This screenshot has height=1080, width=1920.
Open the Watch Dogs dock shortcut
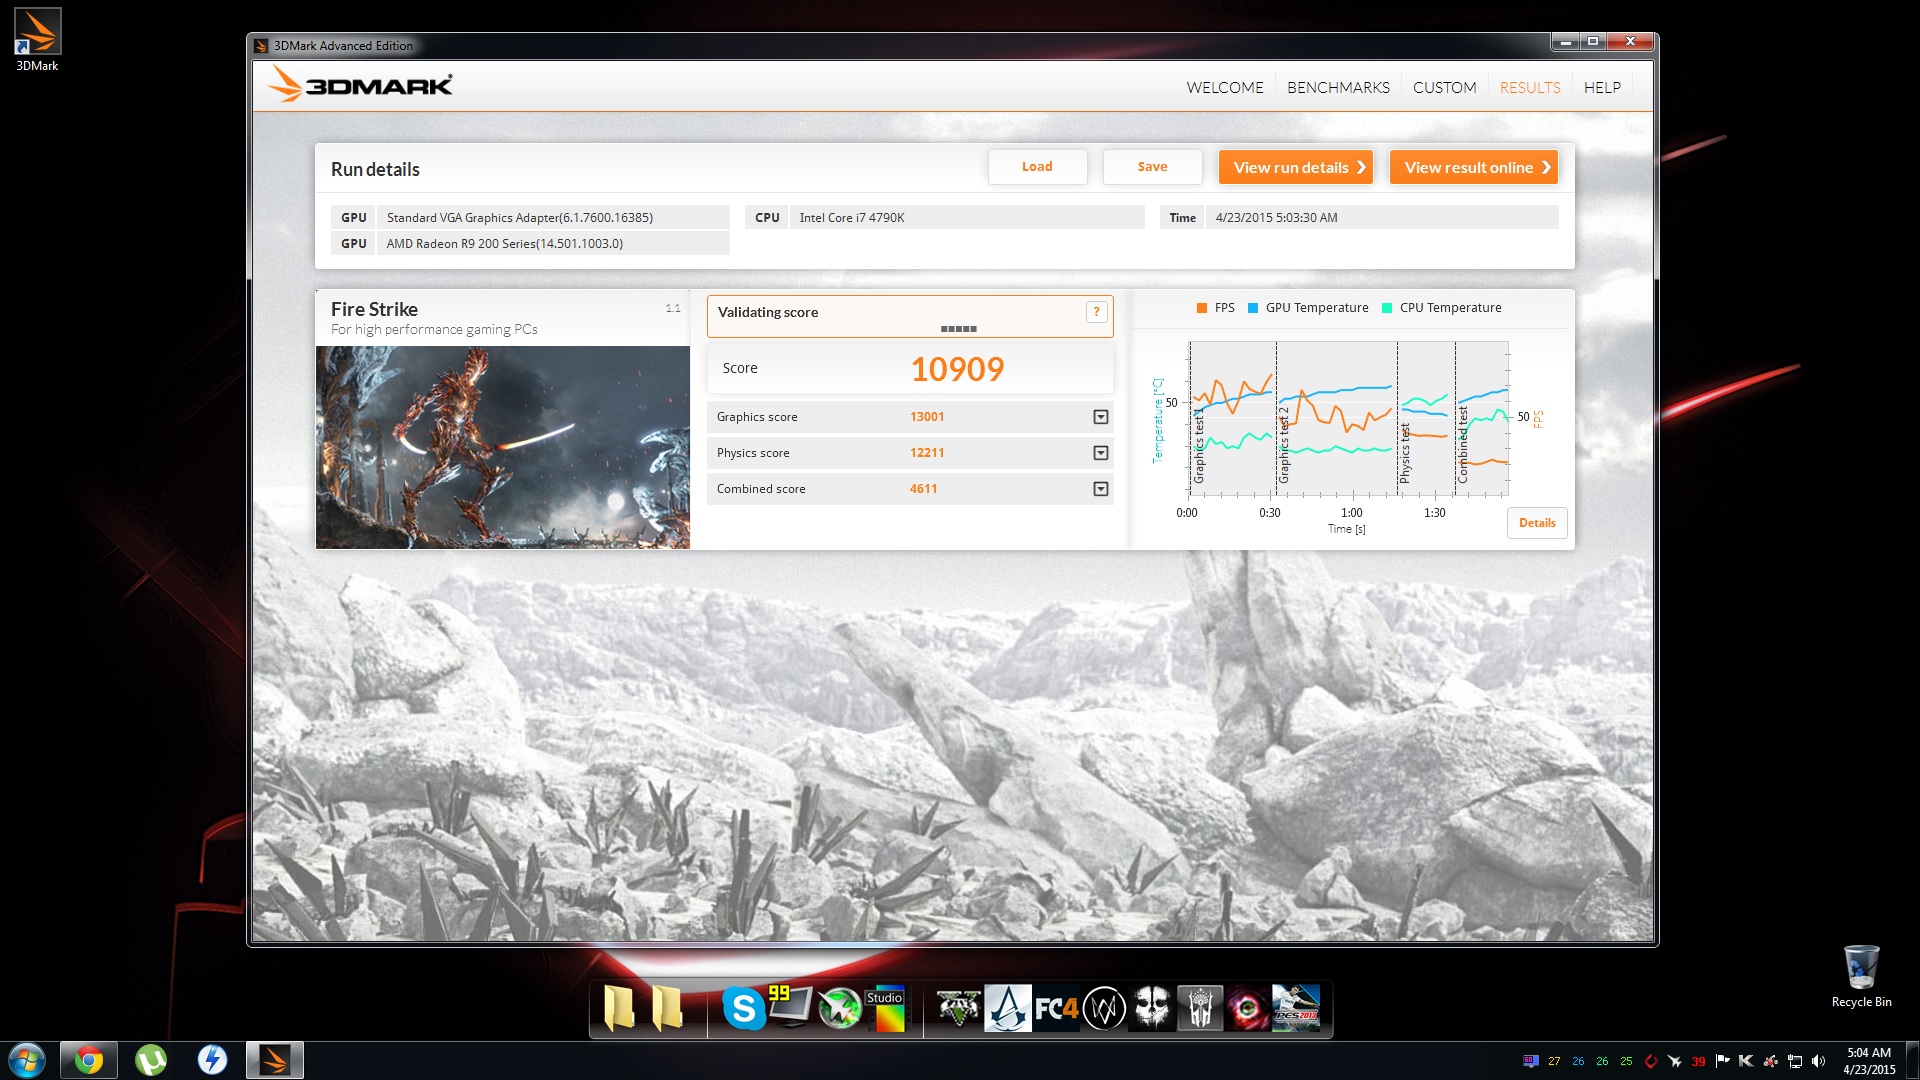click(x=1104, y=1008)
